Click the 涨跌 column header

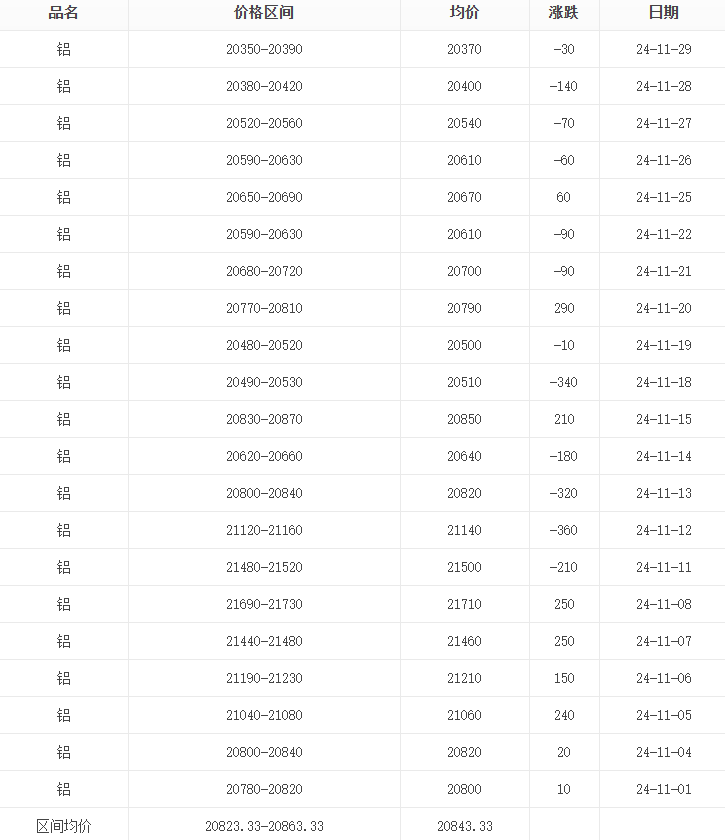tap(564, 13)
